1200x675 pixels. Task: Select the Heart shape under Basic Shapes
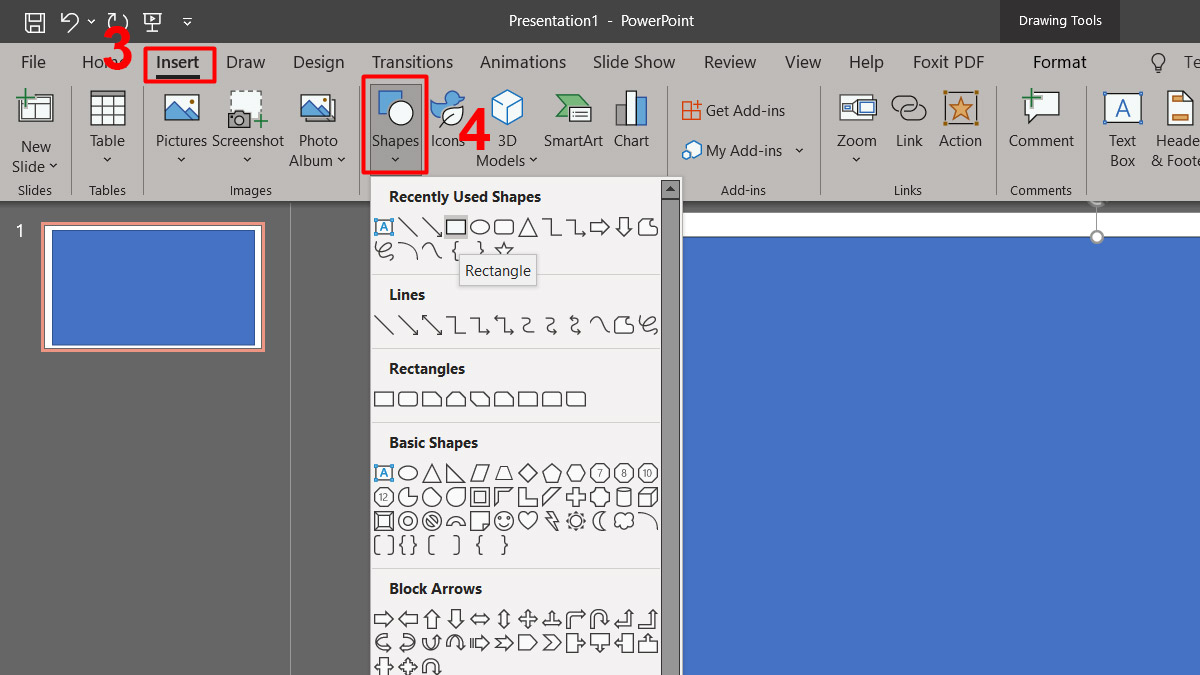[527, 522]
